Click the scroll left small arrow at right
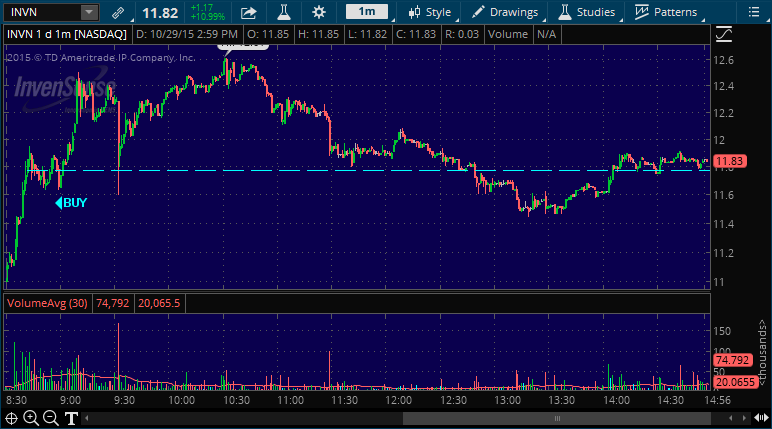Viewport: 772px width, 429px height. pyautogui.click(x=730, y=419)
